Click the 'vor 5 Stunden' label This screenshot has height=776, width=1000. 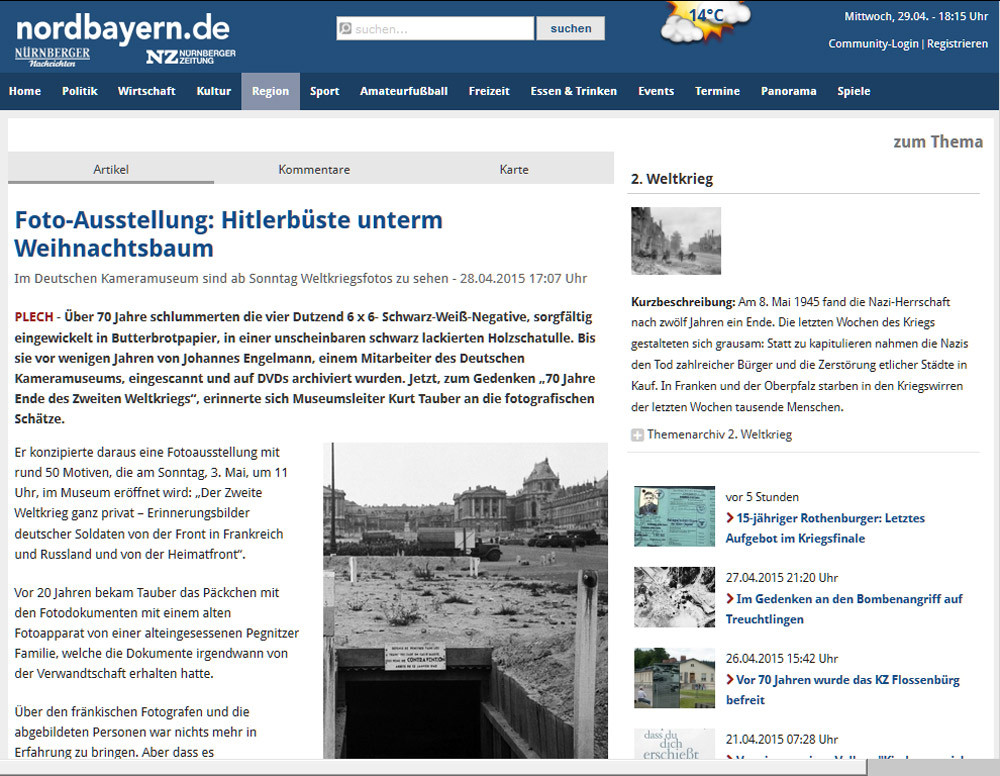coord(762,497)
